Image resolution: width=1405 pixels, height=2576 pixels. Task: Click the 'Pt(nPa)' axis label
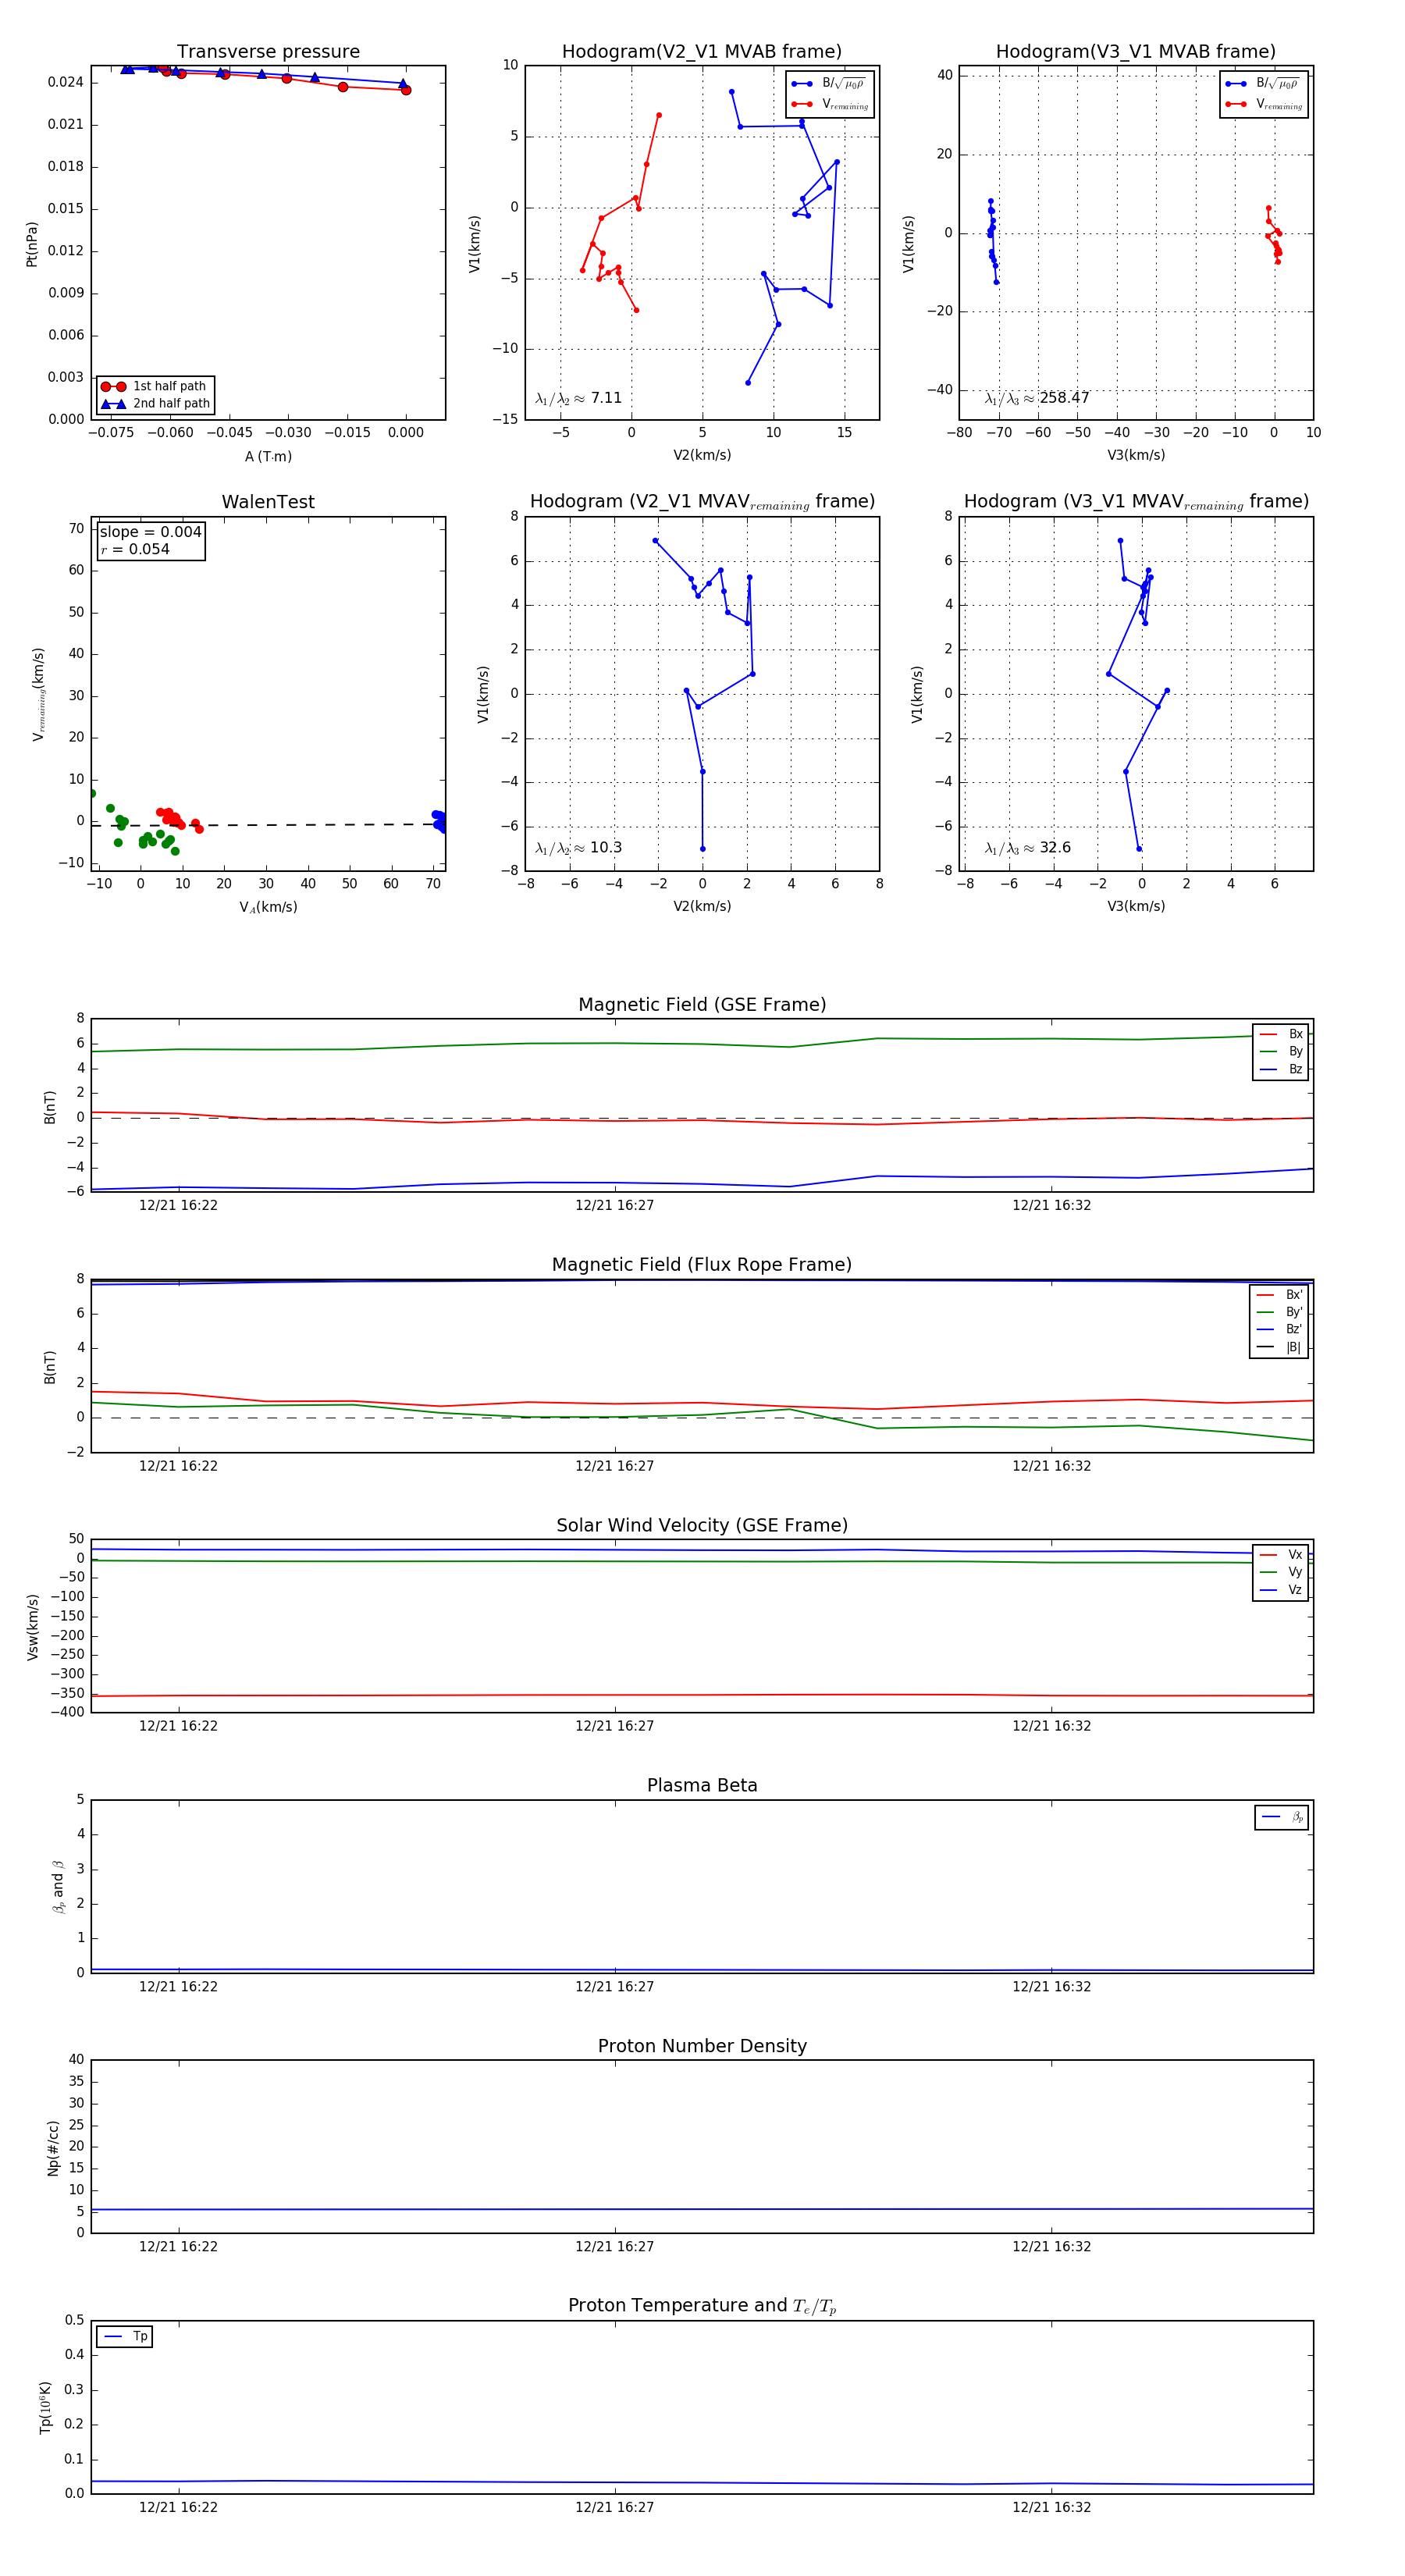coord(31,244)
